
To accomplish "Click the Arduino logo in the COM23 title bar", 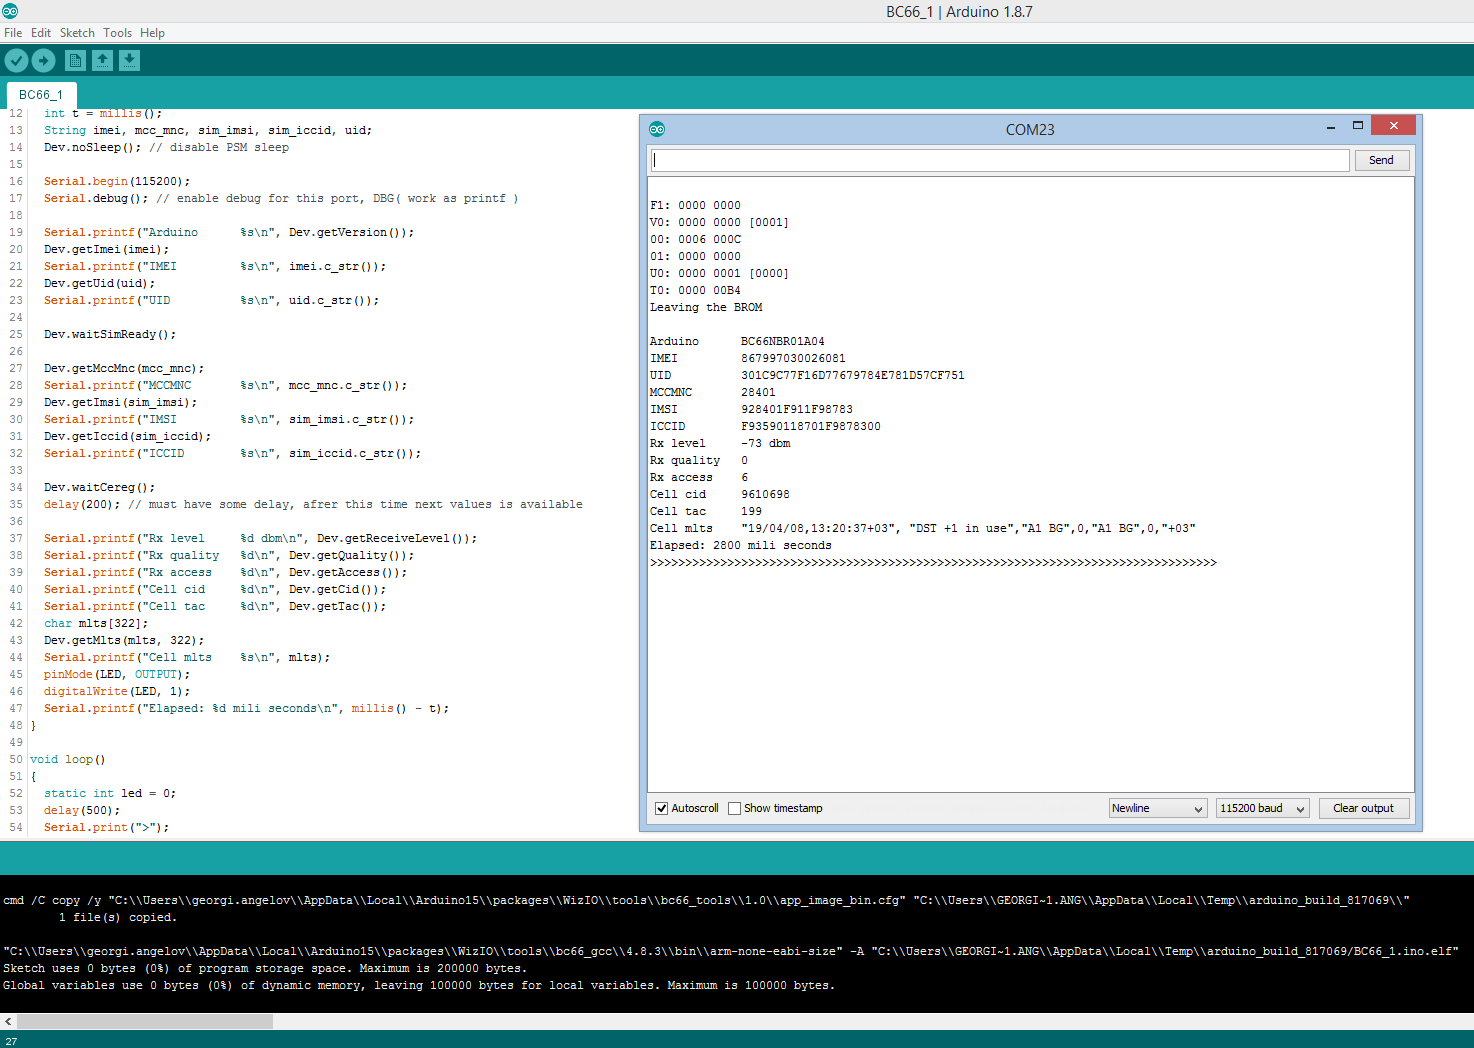I will 657,129.
